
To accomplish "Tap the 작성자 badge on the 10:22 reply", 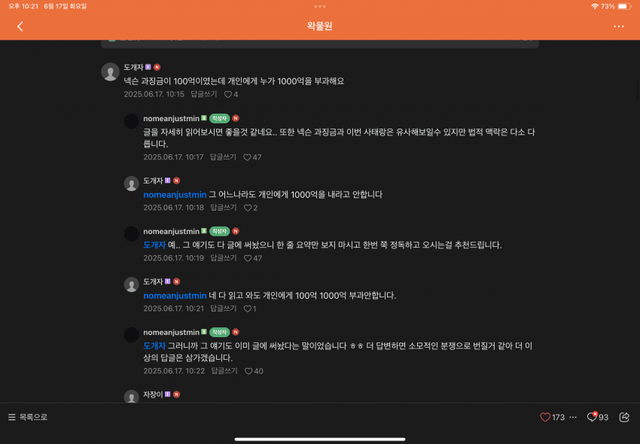I will click(220, 333).
